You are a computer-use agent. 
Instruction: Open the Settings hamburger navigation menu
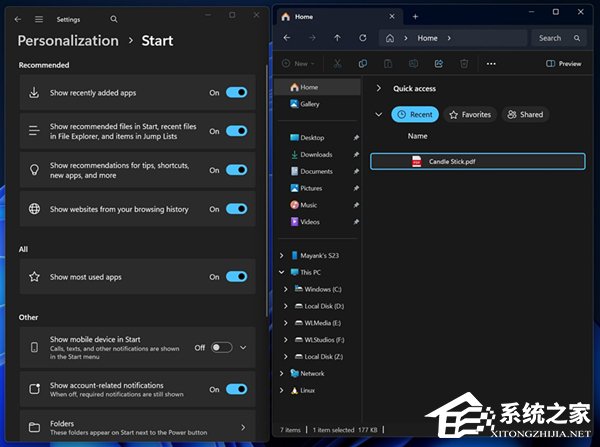[x=39, y=19]
